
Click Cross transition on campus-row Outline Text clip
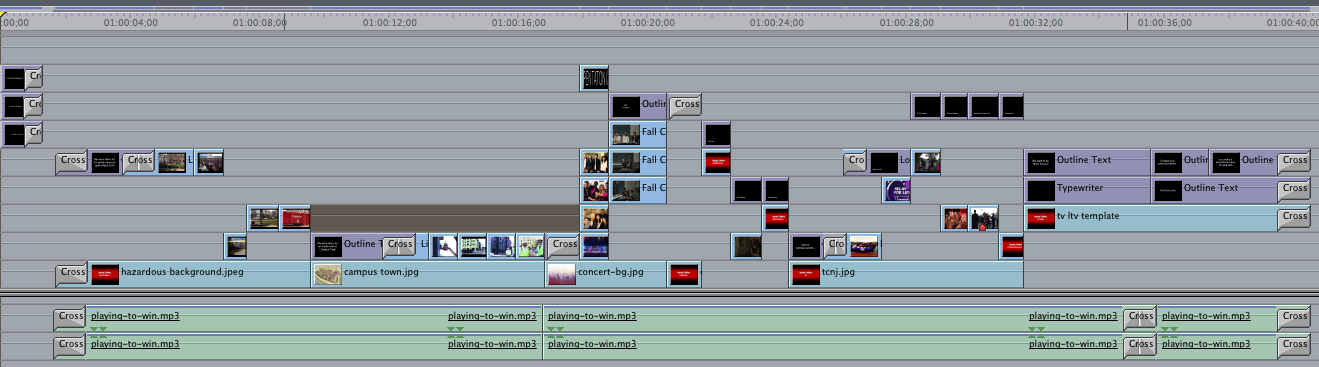click(399, 245)
